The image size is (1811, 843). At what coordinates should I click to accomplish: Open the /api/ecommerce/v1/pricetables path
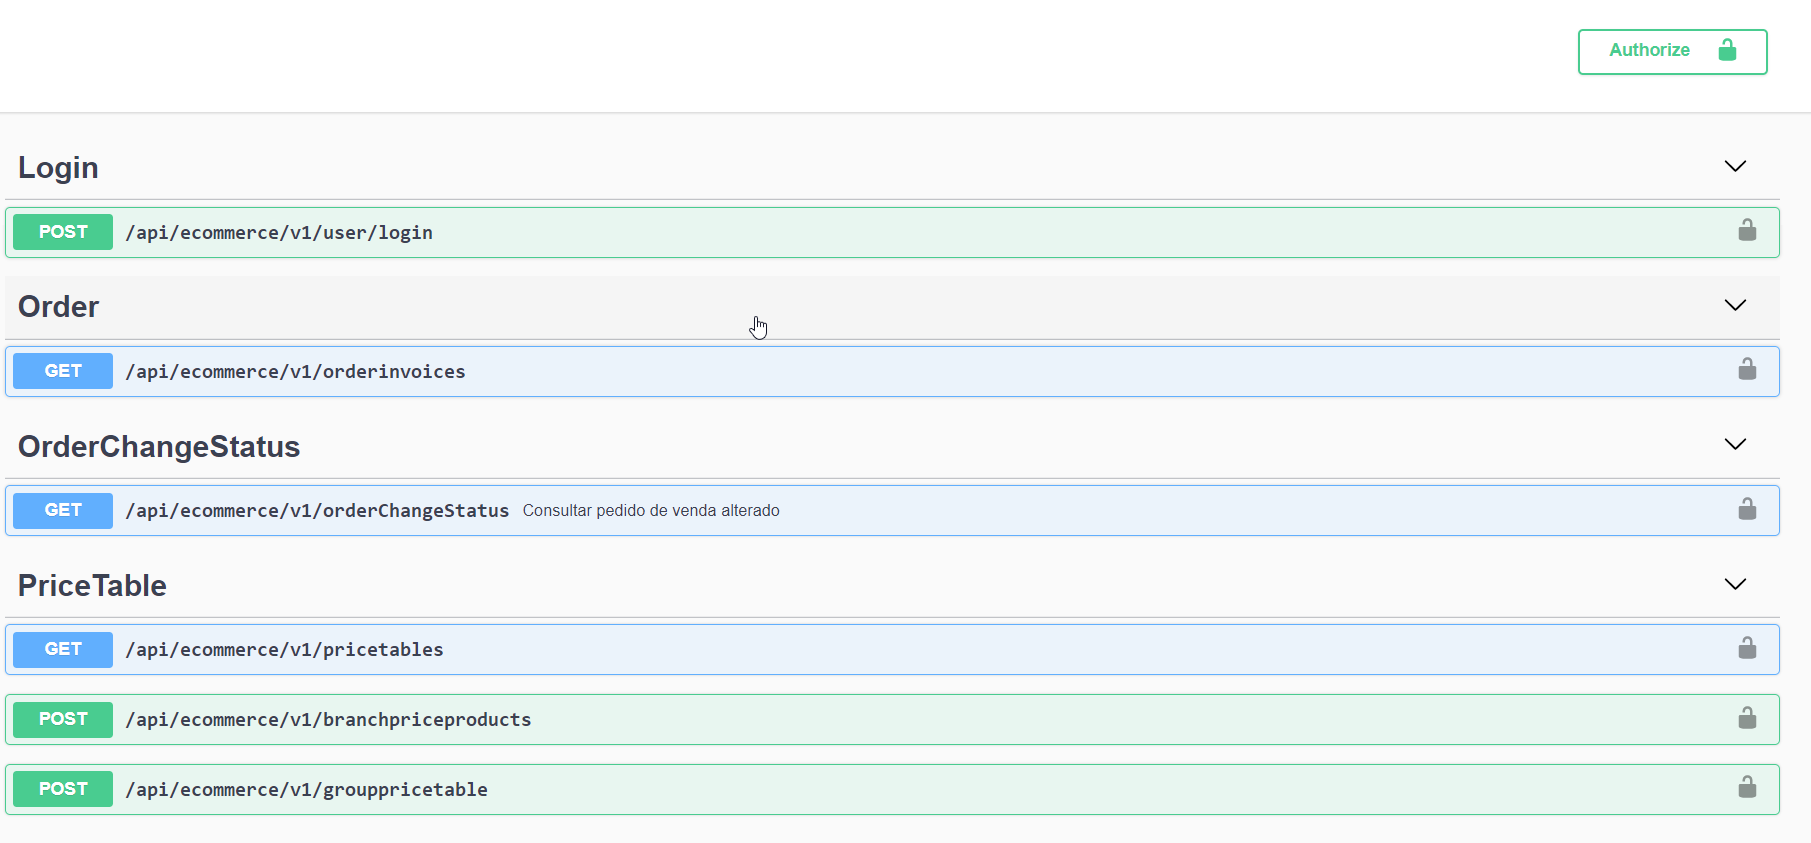[284, 650]
